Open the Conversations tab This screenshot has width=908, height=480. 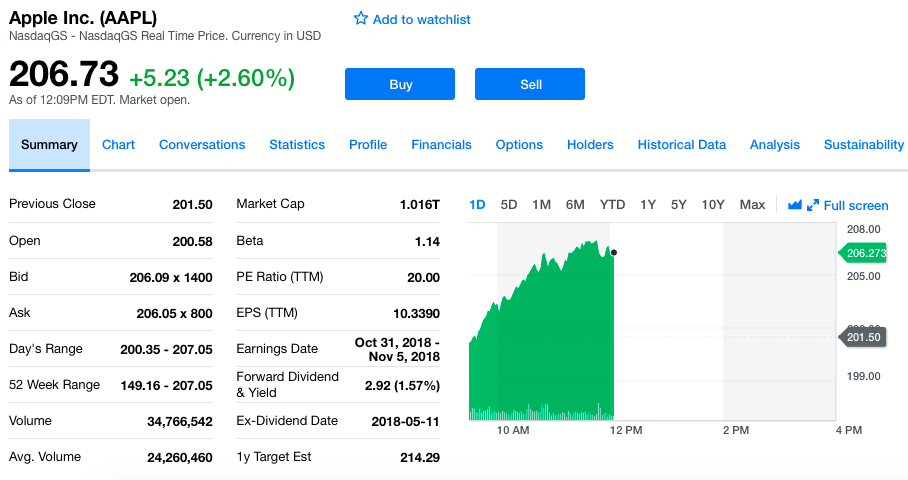tap(202, 145)
